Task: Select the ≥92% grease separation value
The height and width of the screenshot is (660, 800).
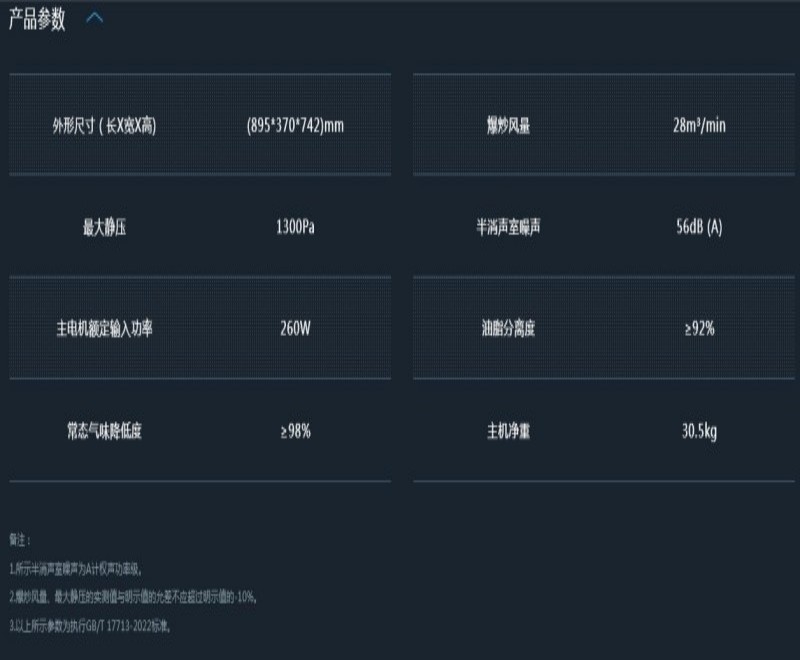Action: pyautogui.click(x=699, y=328)
